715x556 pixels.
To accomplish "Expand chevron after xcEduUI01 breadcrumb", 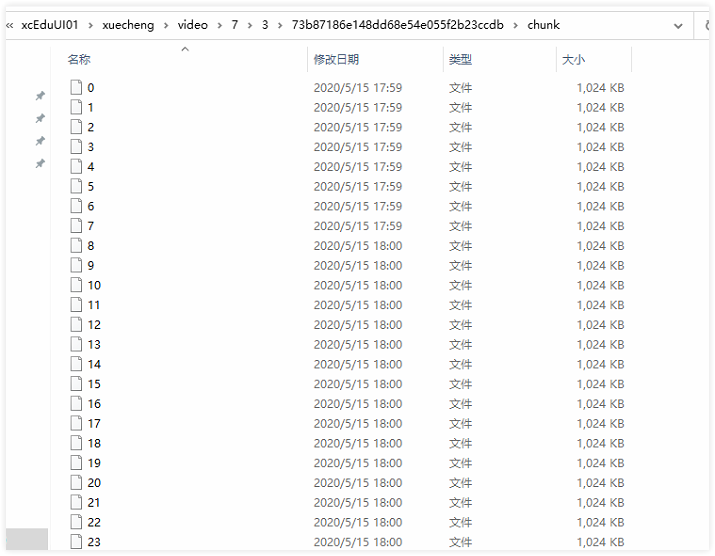I will [90, 26].
